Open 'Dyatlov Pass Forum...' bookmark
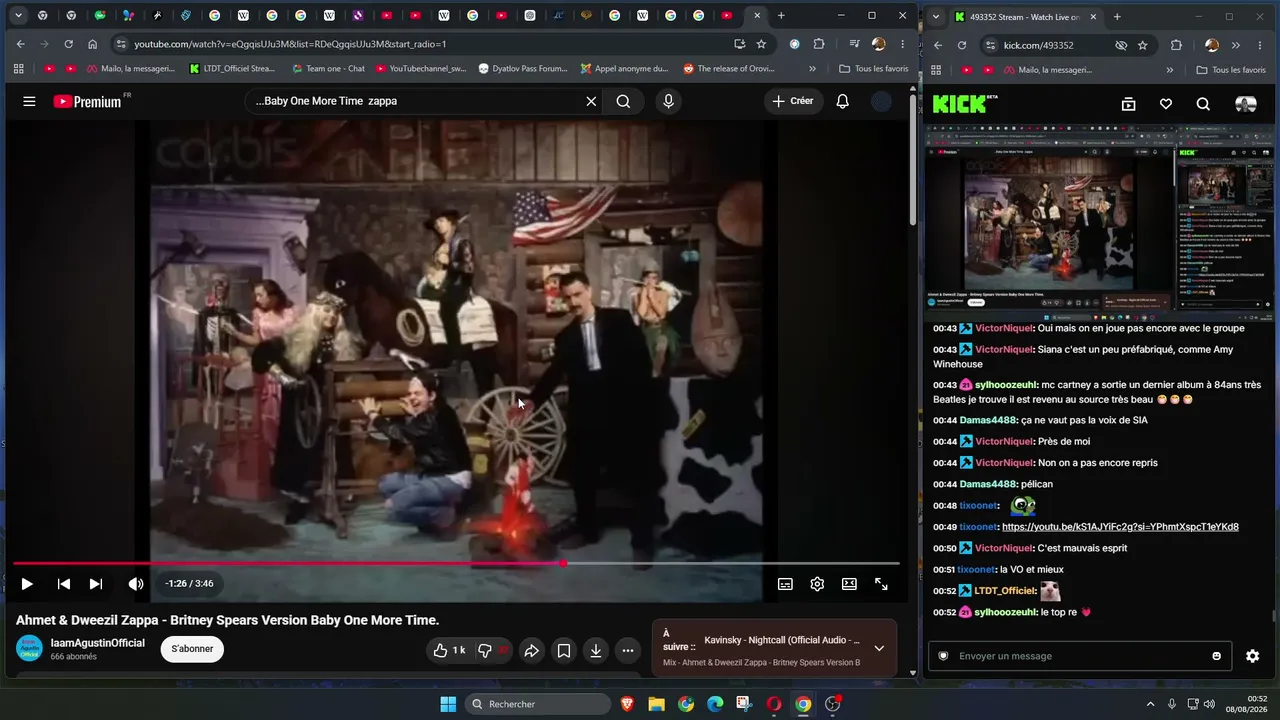The image size is (1280, 720). click(522, 69)
